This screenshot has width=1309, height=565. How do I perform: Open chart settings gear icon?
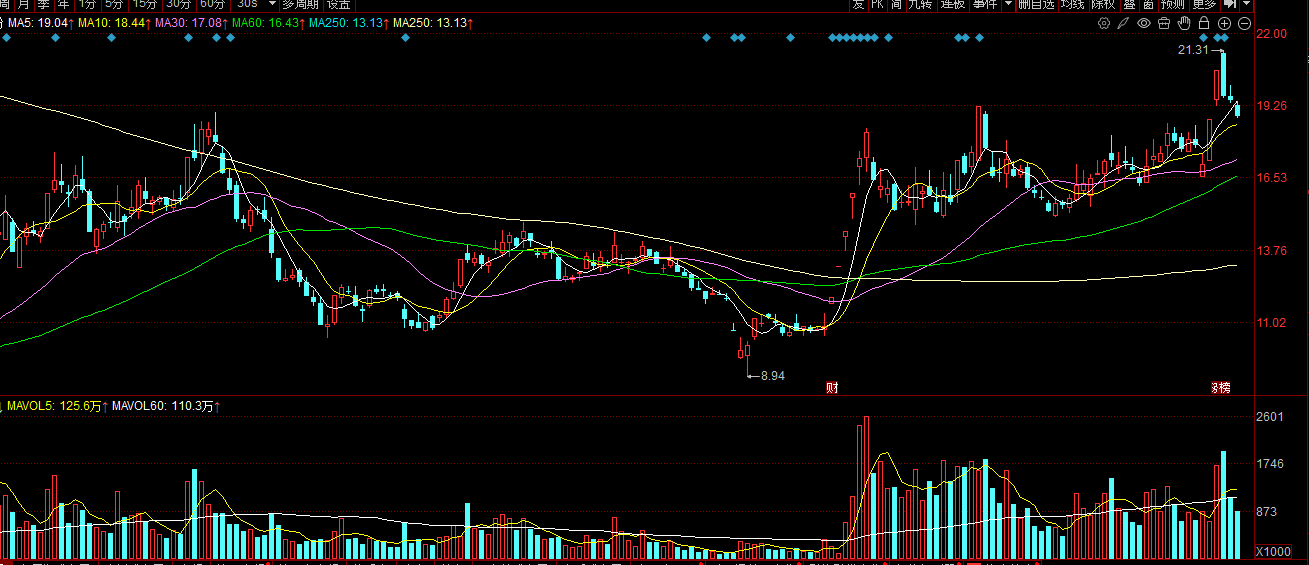tap(1104, 23)
